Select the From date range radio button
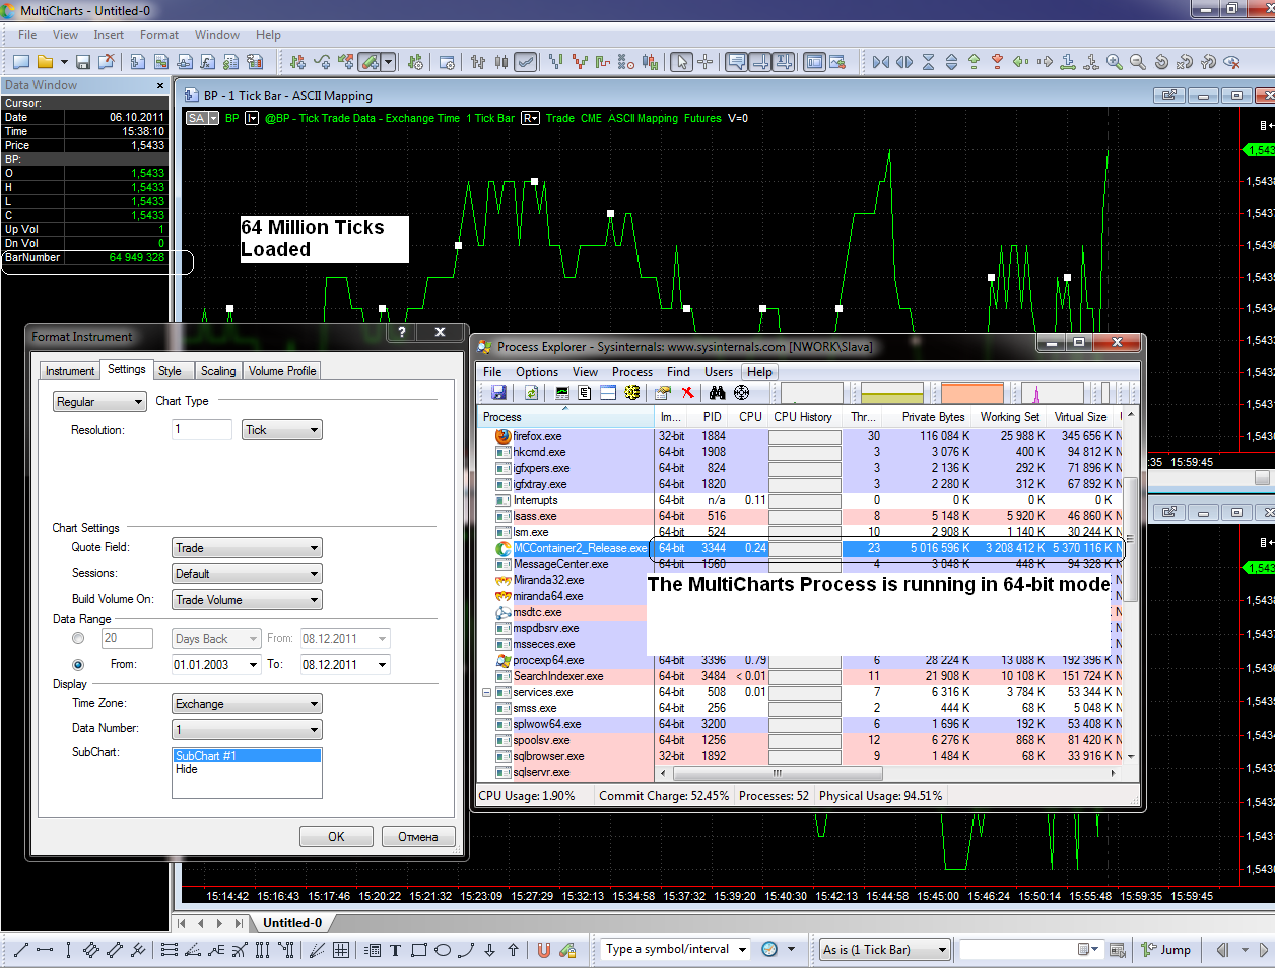1275x969 pixels. pos(78,665)
